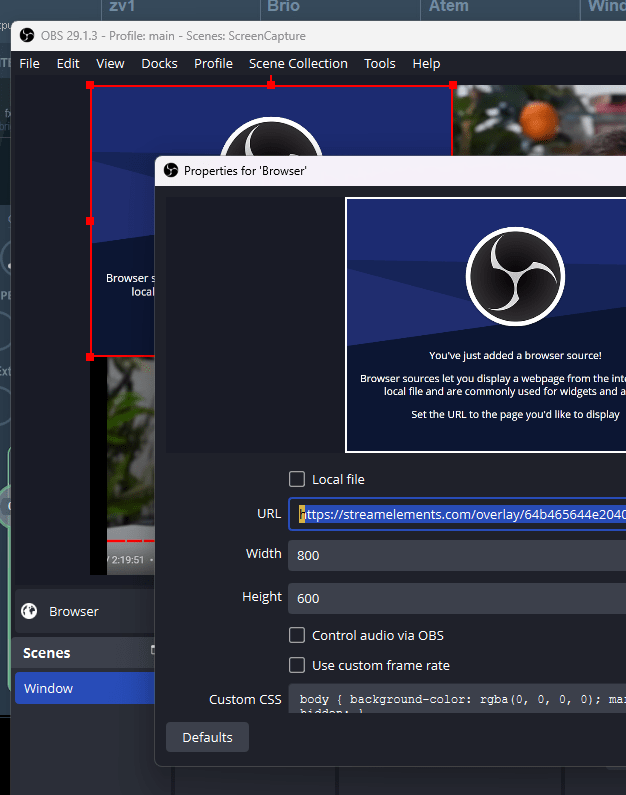Click the Scenes dock pop-out icon

tap(153, 650)
